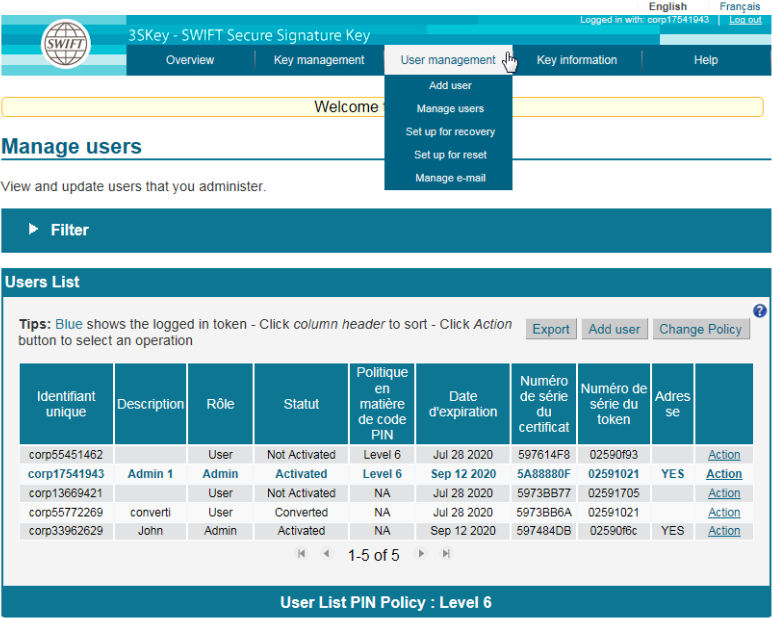This screenshot has width=772, height=618.
Task: Click the Add user button in Users List
Action: pyautogui.click(x=614, y=329)
